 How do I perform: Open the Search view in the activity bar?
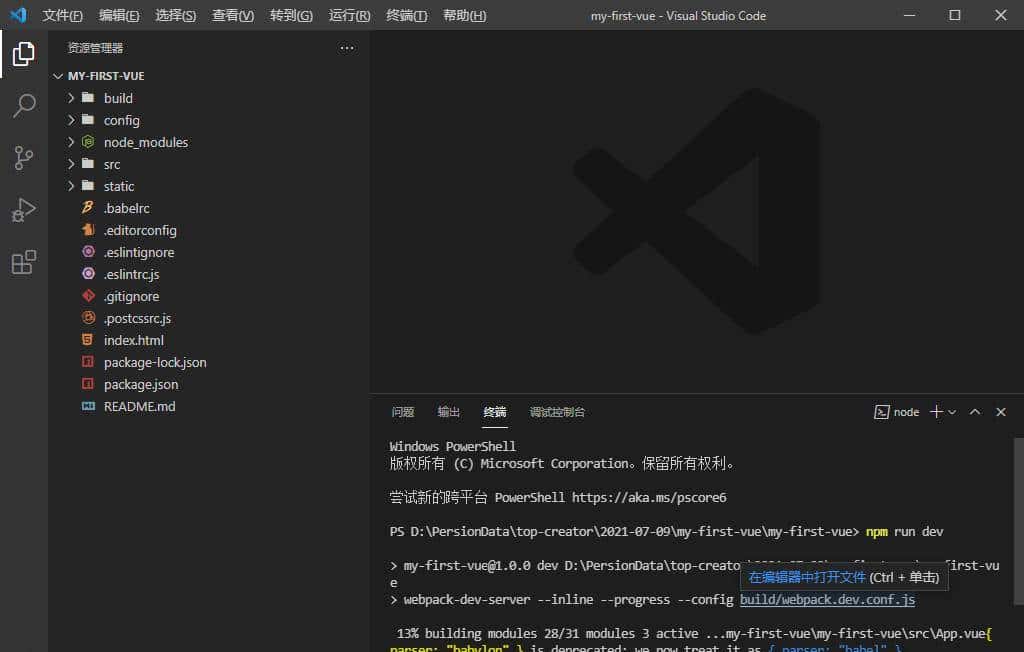click(23, 106)
